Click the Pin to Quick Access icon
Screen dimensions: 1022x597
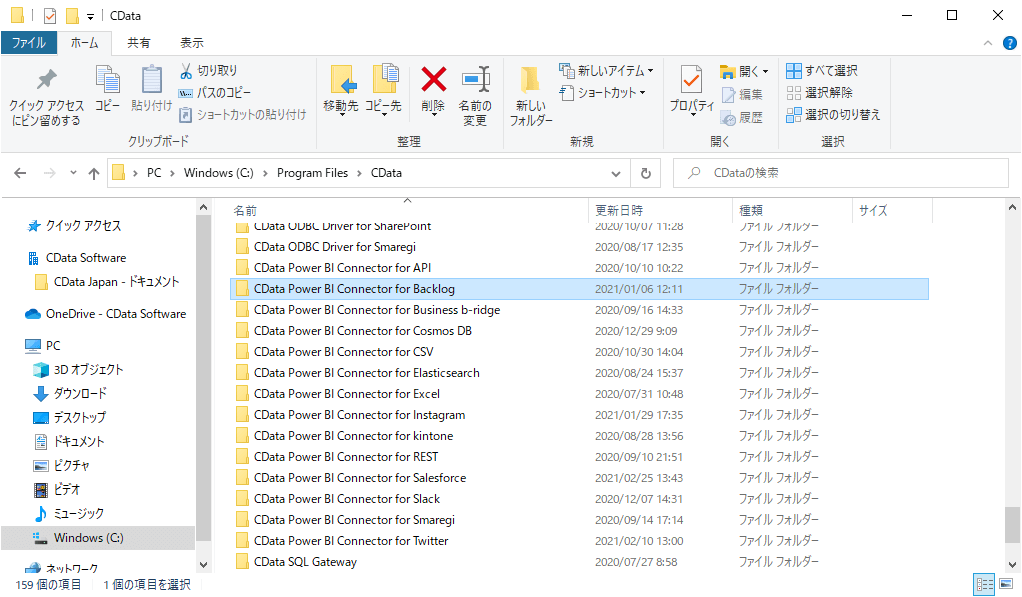(46, 80)
